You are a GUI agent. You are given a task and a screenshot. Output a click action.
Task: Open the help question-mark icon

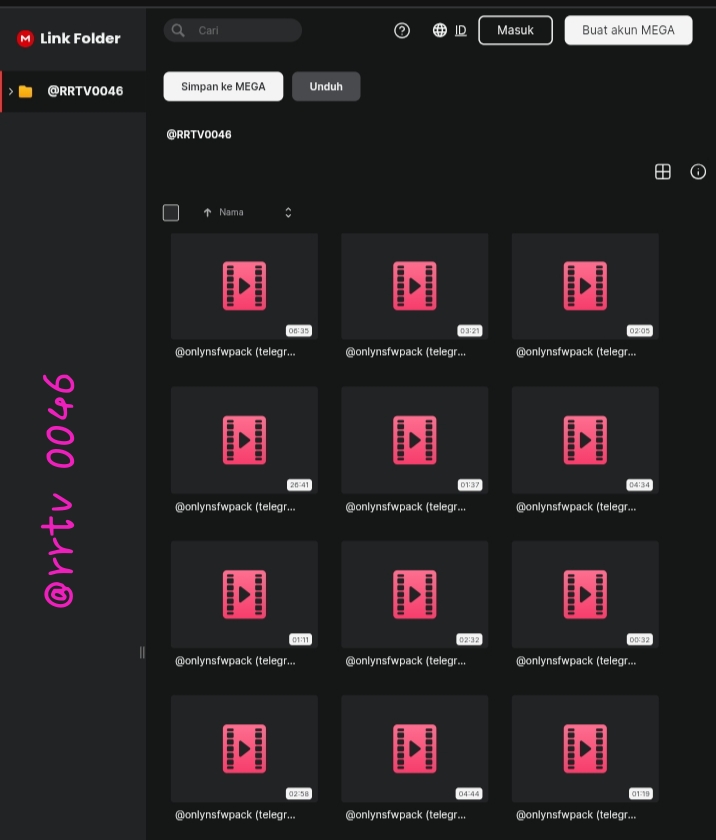(402, 31)
